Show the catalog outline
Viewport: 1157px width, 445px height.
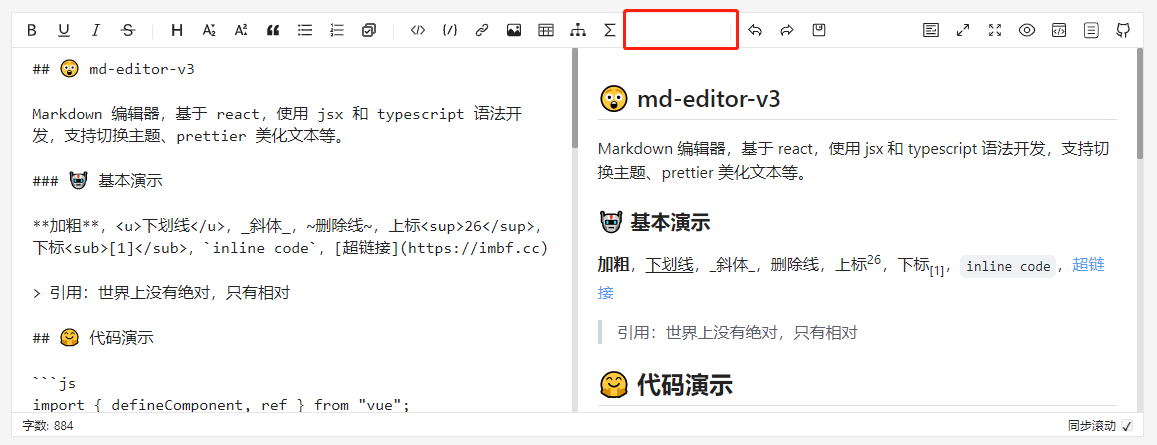click(1091, 30)
